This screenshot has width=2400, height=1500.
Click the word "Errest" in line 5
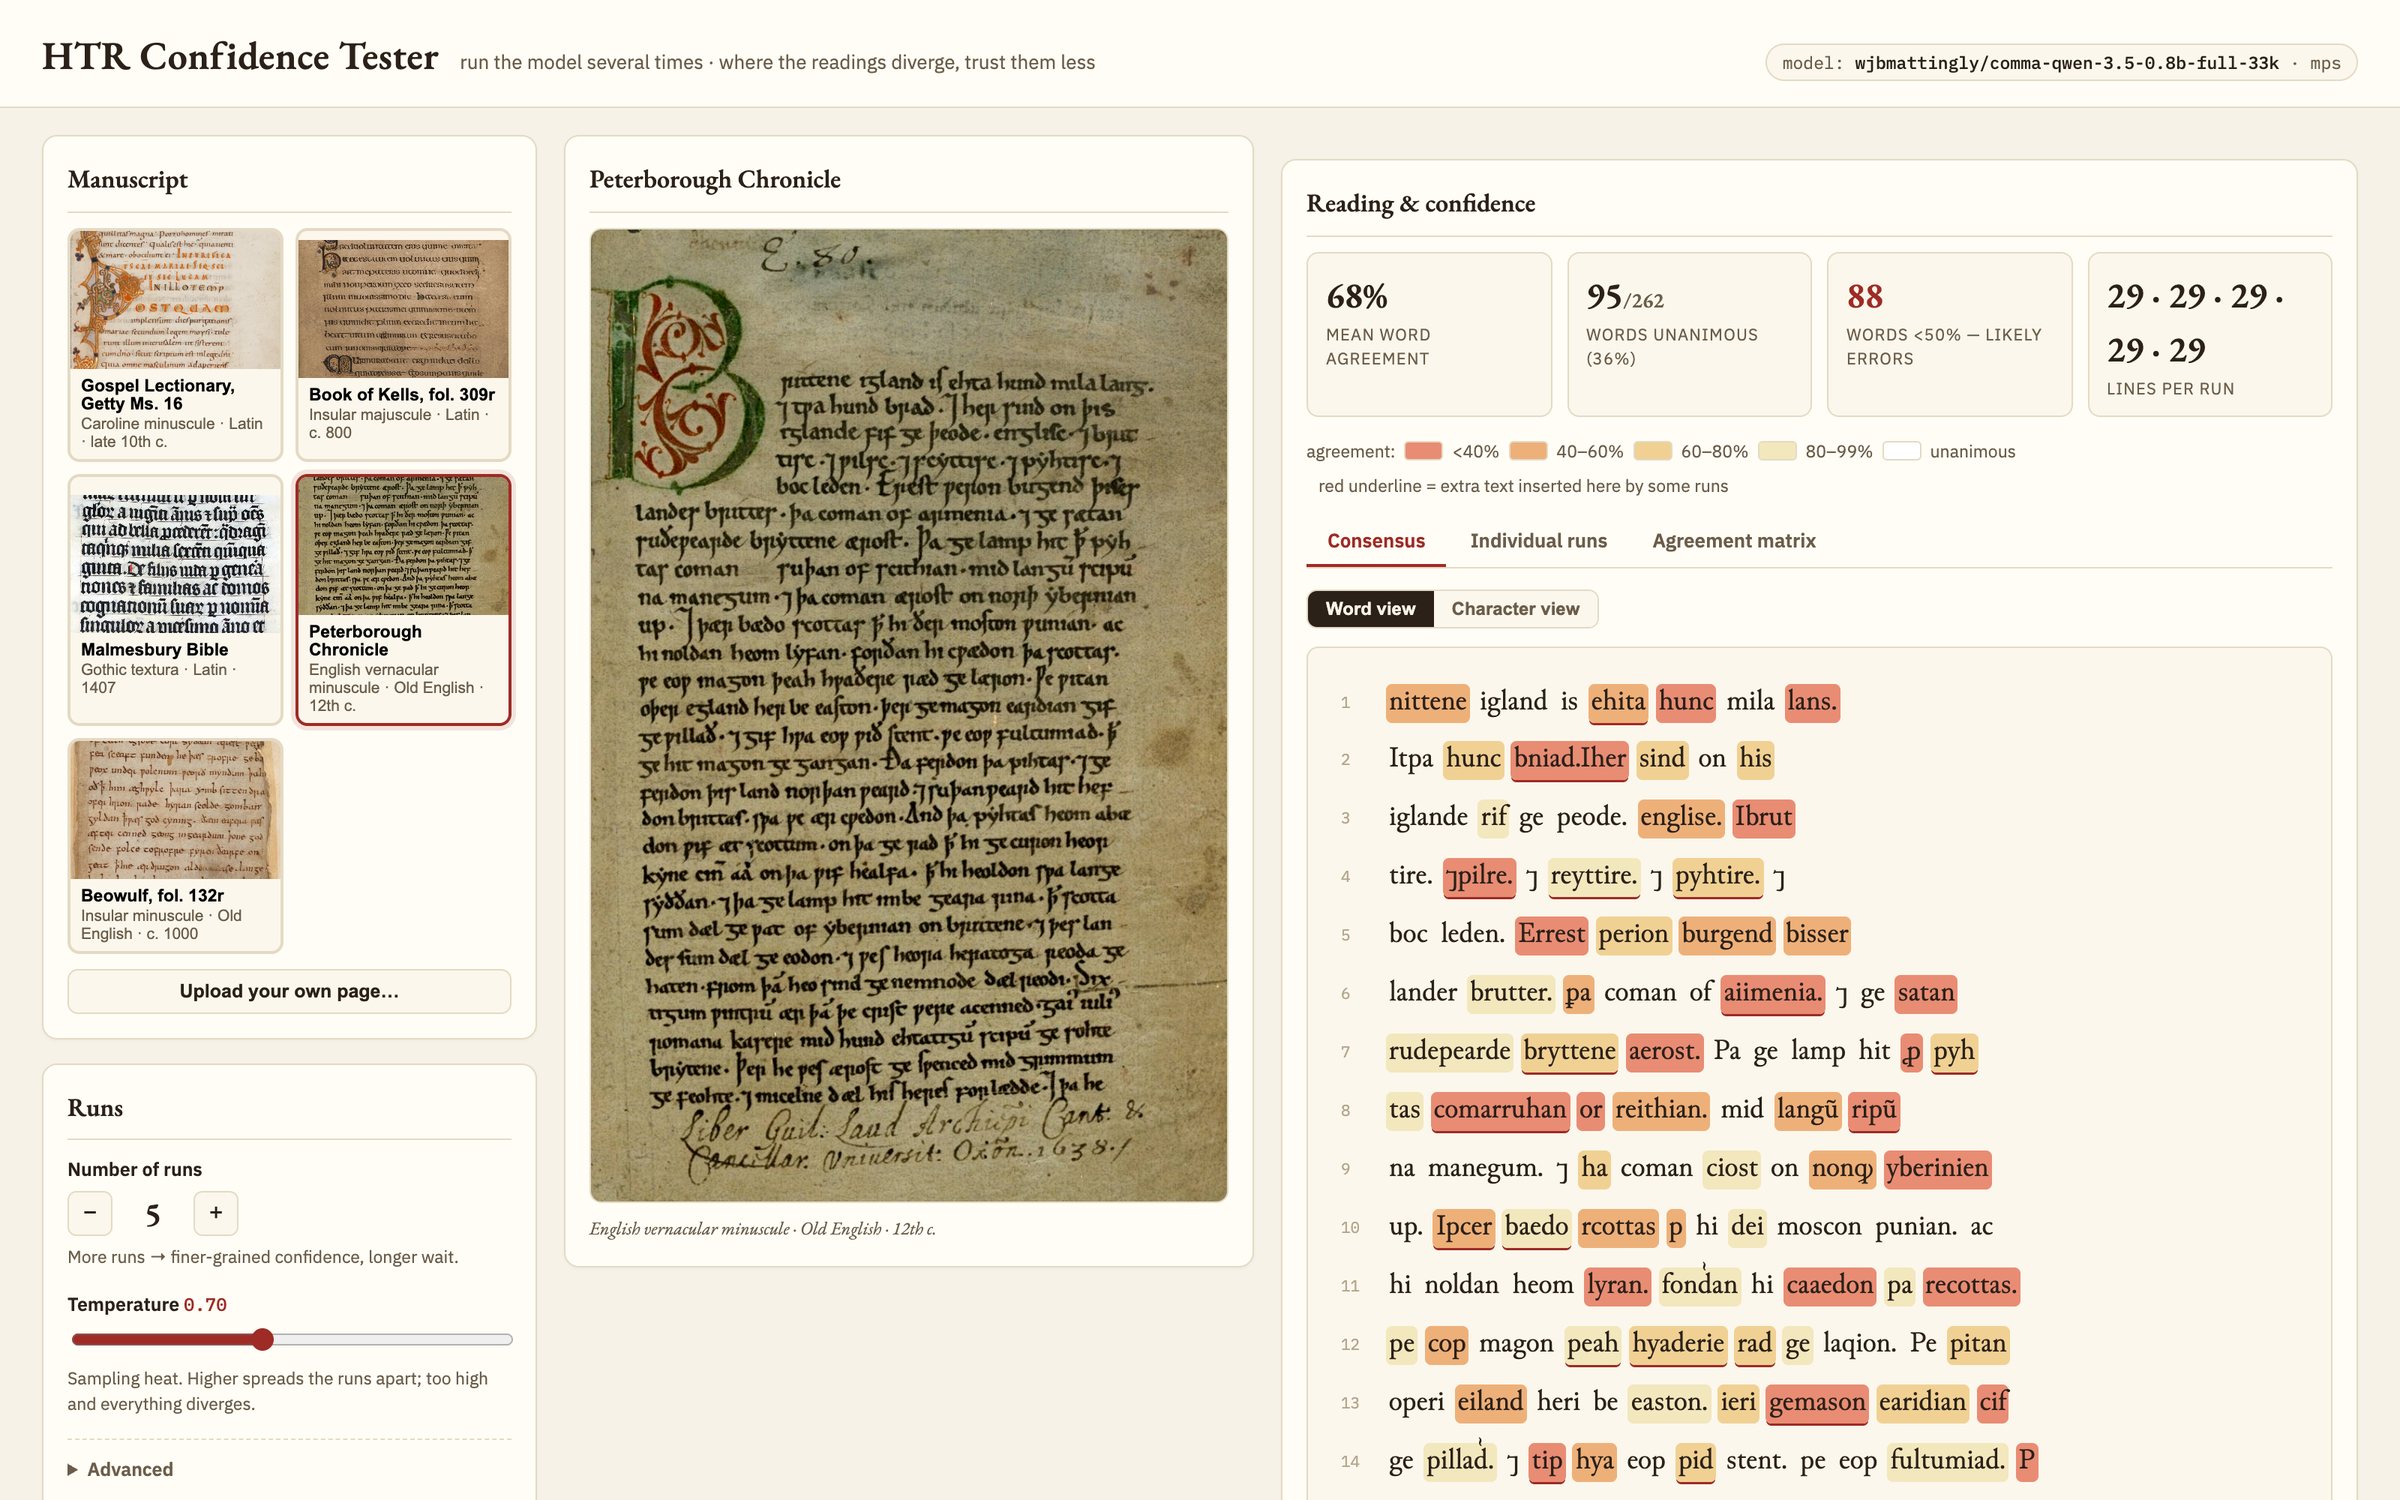point(1551,935)
